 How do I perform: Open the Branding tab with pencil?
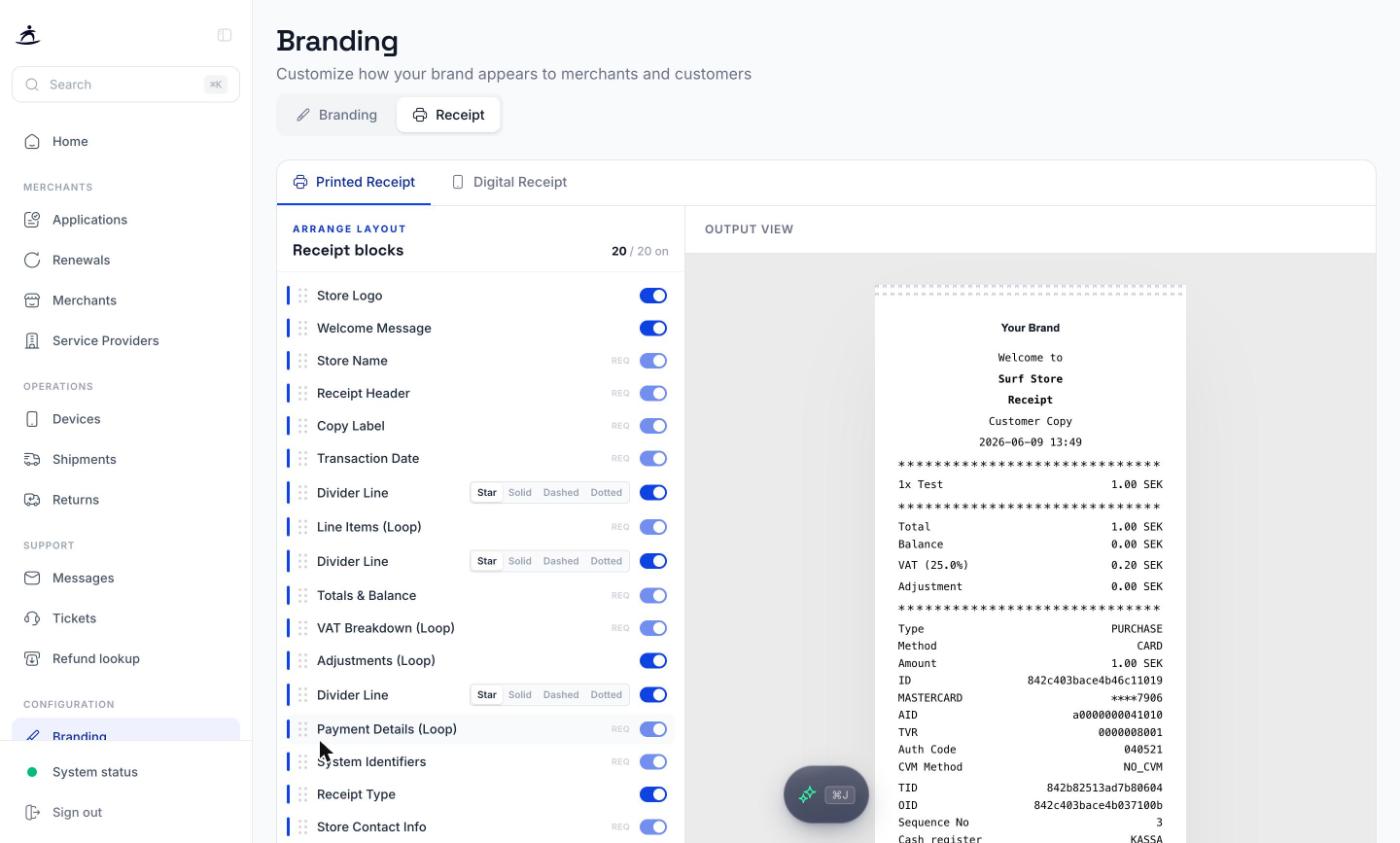click(x=337, y=115)
